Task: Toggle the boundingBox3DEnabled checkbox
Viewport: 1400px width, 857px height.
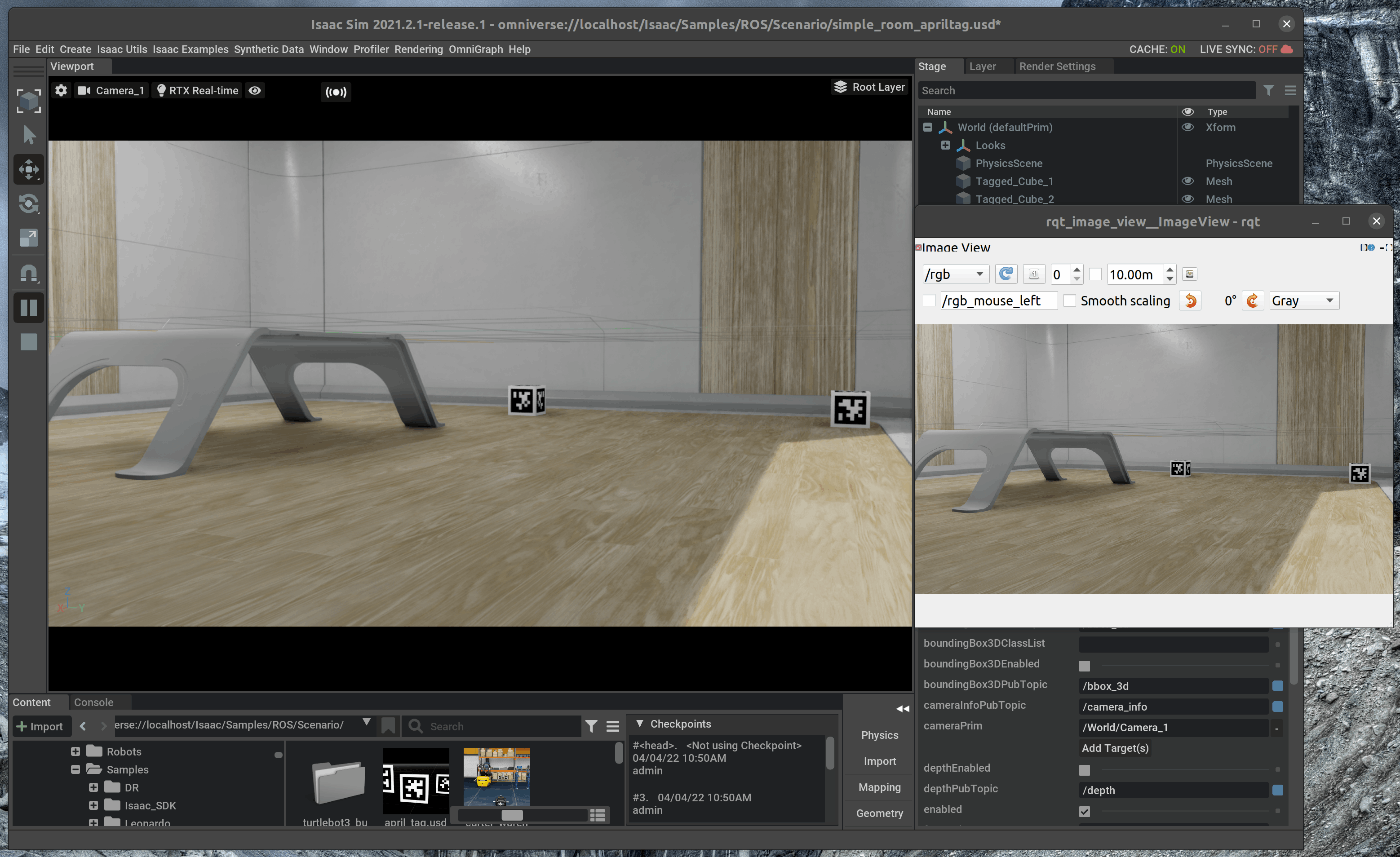Action: [x=1085, y=665]
